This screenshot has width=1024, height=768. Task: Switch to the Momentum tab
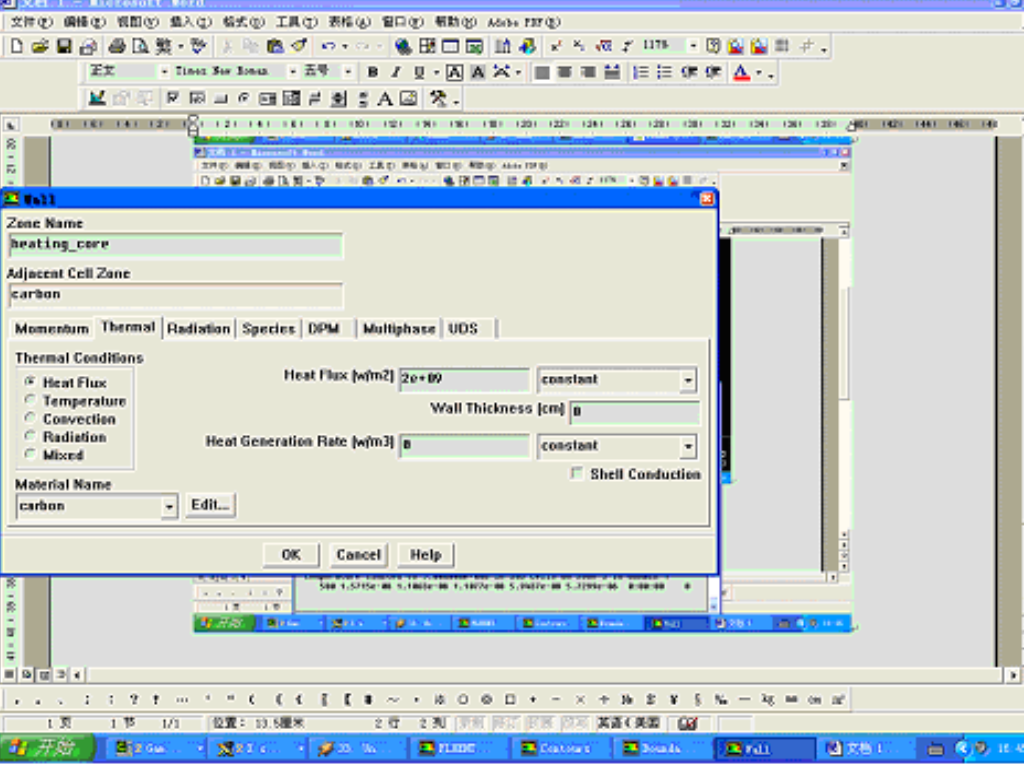[x=52, y=328]
